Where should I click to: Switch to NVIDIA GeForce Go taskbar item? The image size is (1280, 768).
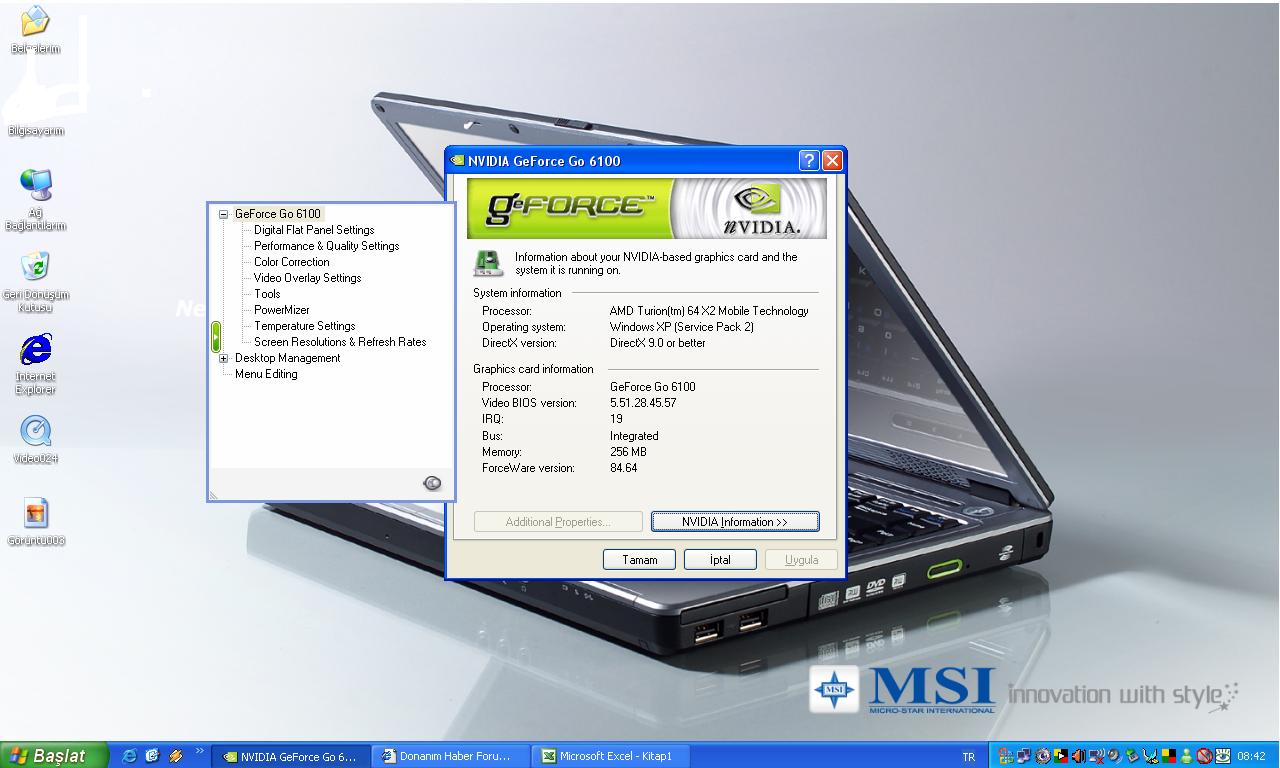(290, 757)
